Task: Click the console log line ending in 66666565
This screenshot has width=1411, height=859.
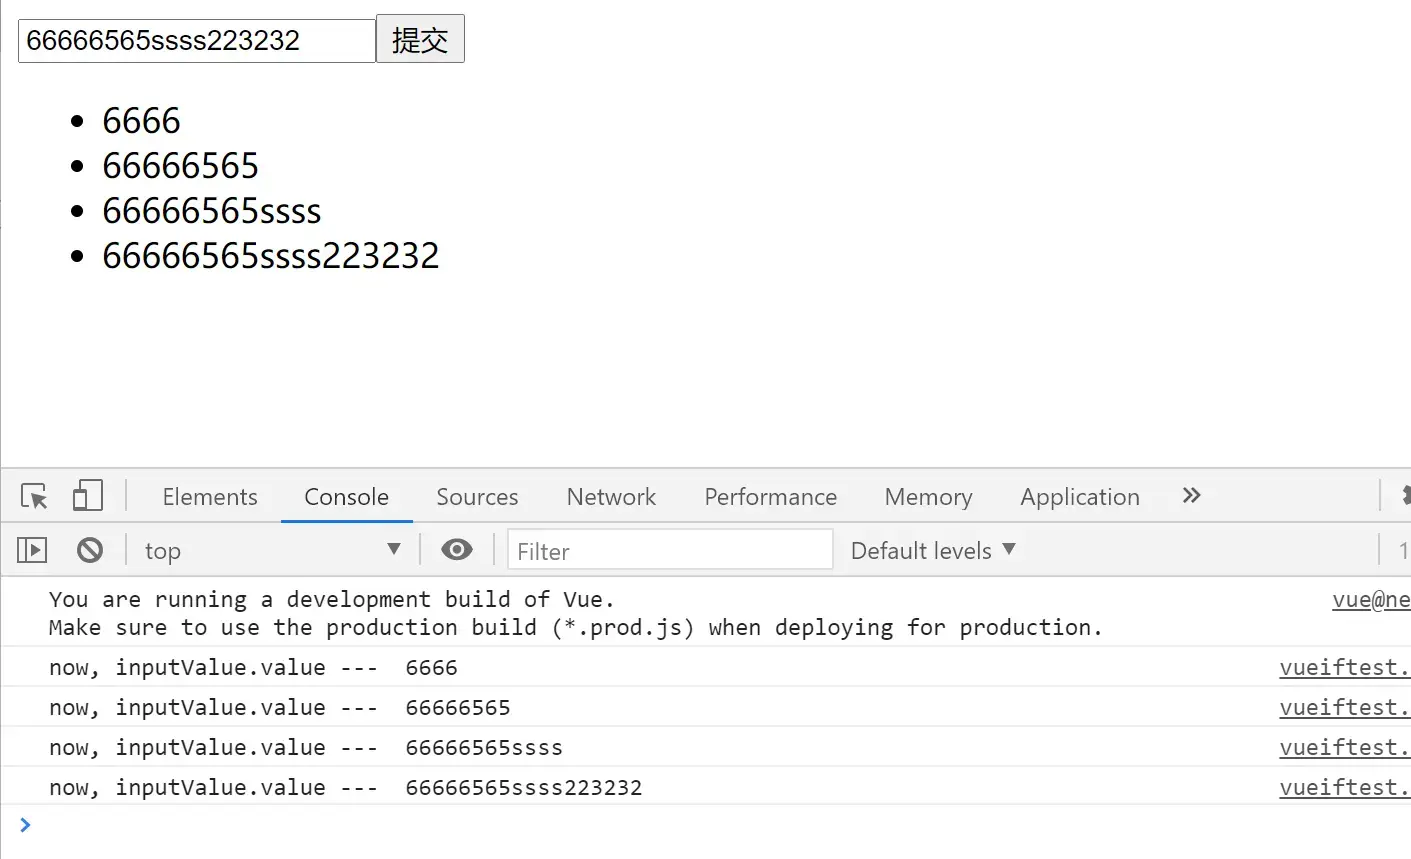Action: click(279, 707)
